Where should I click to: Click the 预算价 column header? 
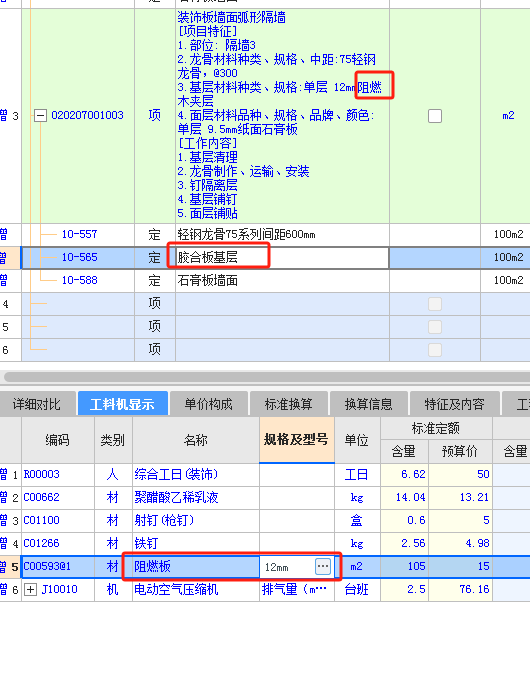pos(460,451)
